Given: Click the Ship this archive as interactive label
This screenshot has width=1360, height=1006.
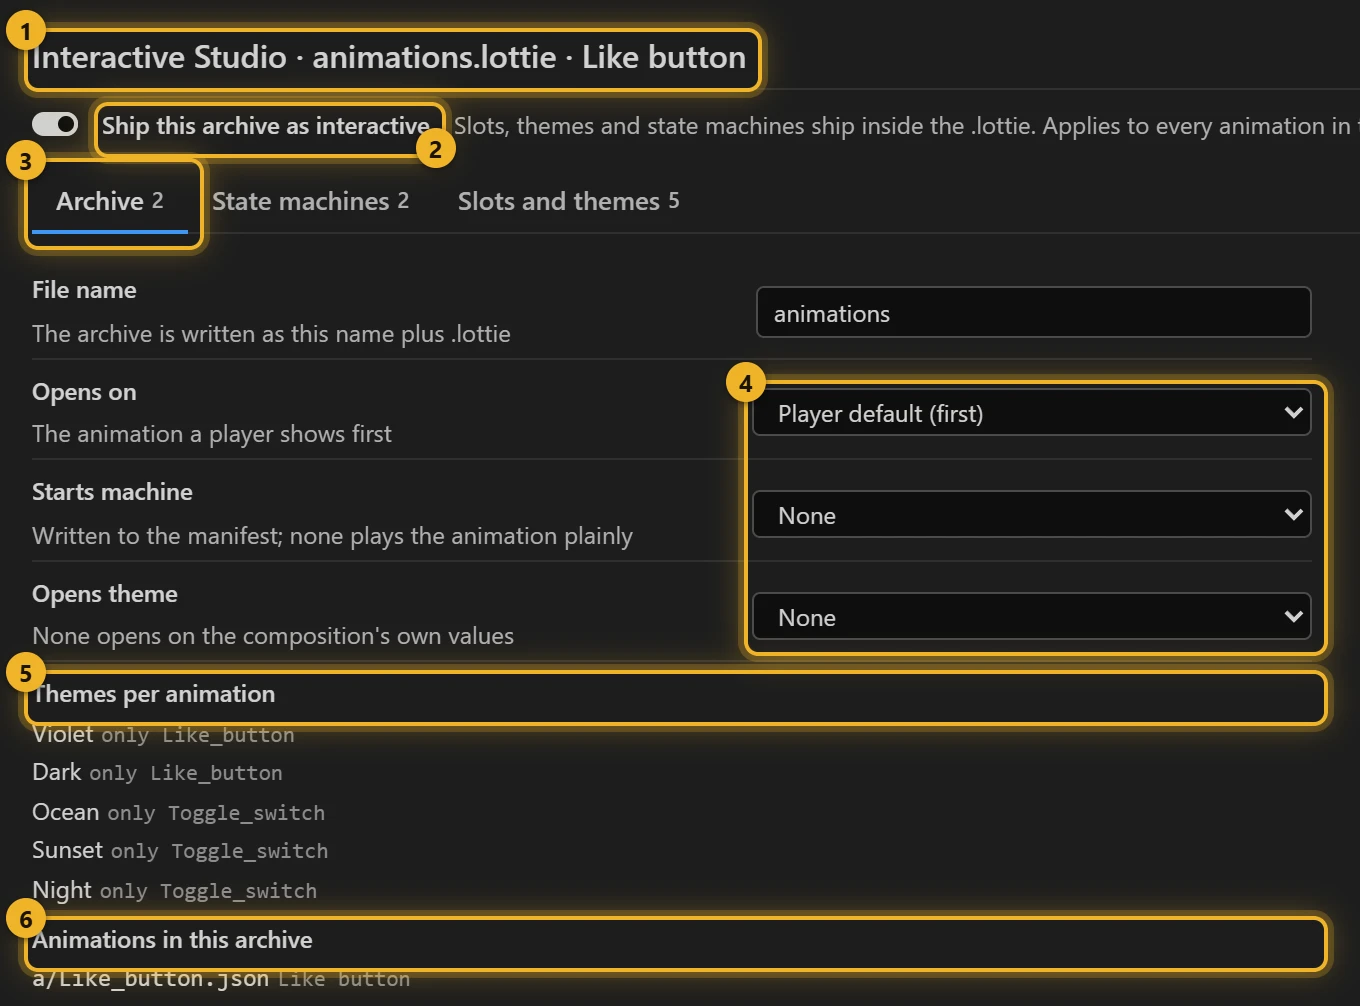Looking at the screenshot, I should point(266,126).
